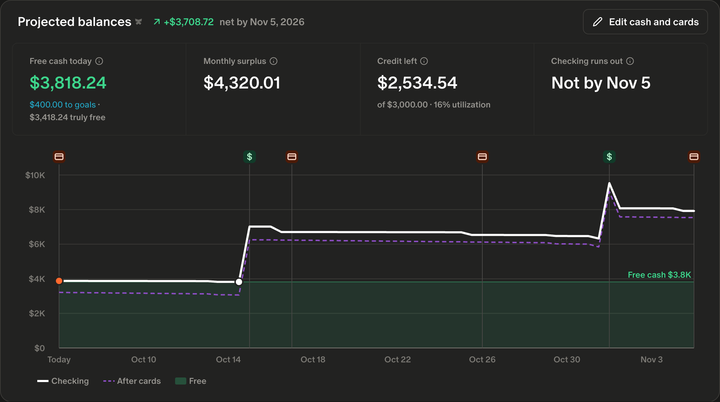This screenshot has width=720, height=402.
Task: Click the Oct 26 x-axis label
Action: (482, 359)
